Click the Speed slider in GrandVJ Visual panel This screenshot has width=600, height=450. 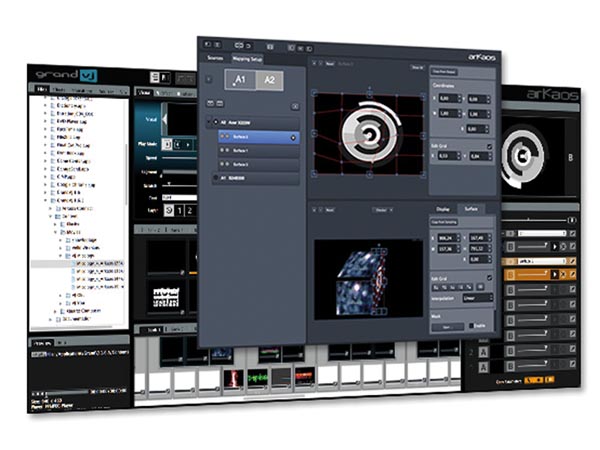click(x=179, y=158)
